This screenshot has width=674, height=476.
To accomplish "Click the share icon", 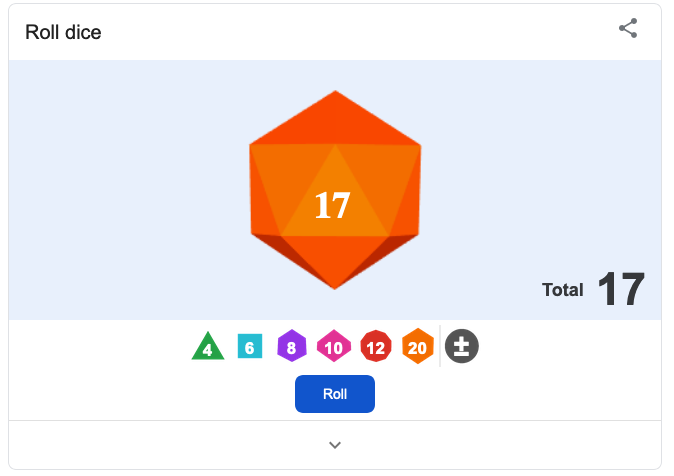I will 628,28.
